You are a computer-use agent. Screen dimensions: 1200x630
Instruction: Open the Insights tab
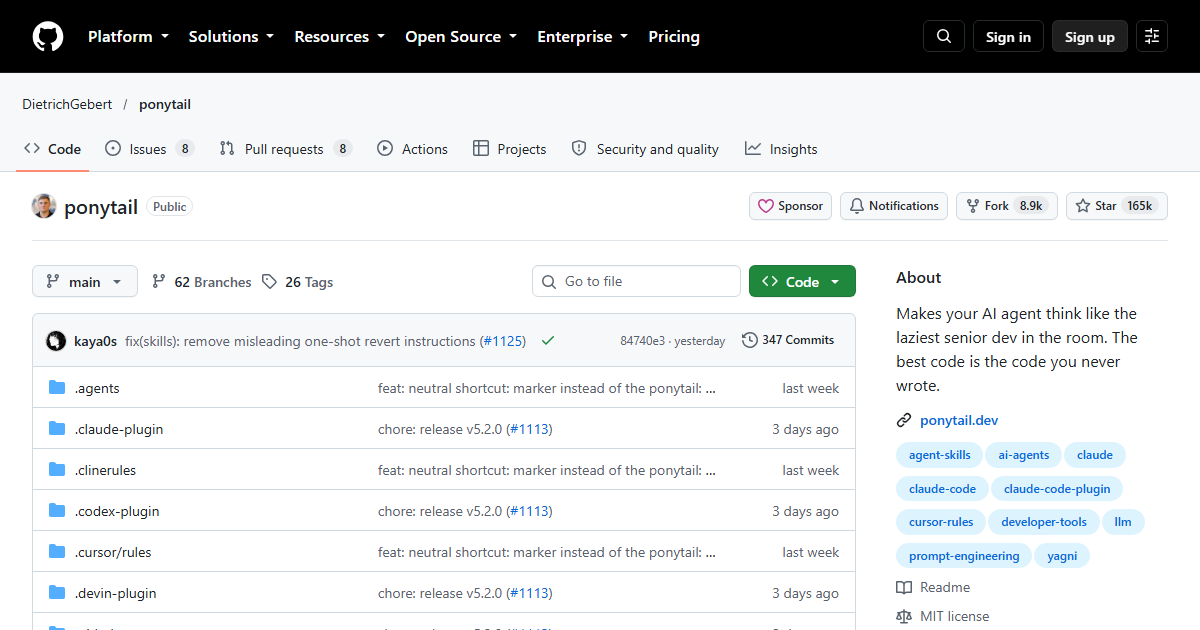click(x=781, y=149)
